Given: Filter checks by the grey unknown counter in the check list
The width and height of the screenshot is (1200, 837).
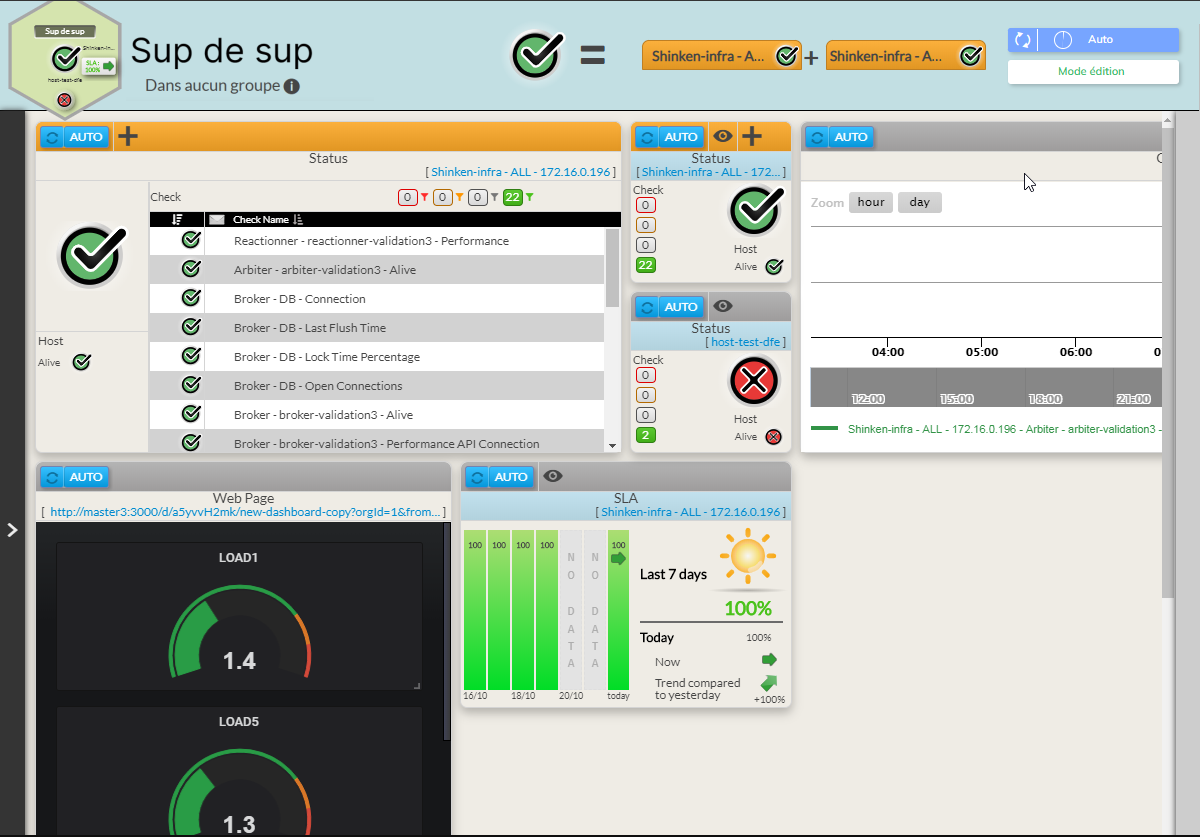Looking at the screenshot, I should tap(478, 197).
